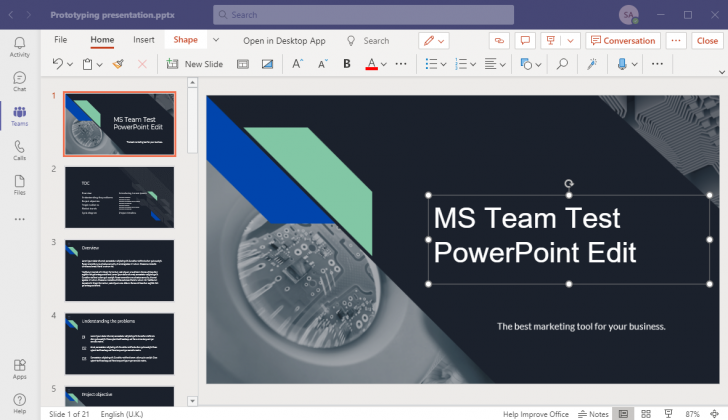Image resolution: width=728 pixels, height=420 pixels.
Task: Click Help Improve Office link
Action: [x=536, y=414]
